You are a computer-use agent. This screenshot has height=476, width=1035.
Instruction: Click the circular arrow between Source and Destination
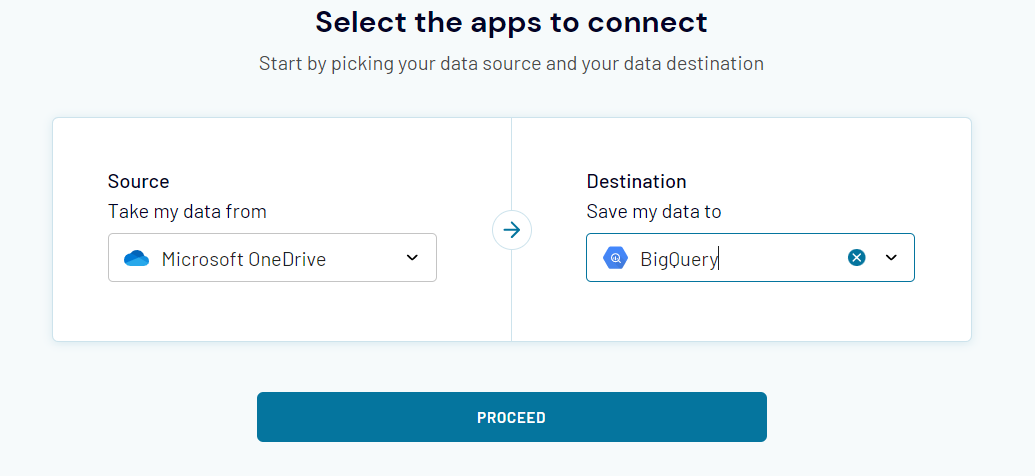point(512,230)
